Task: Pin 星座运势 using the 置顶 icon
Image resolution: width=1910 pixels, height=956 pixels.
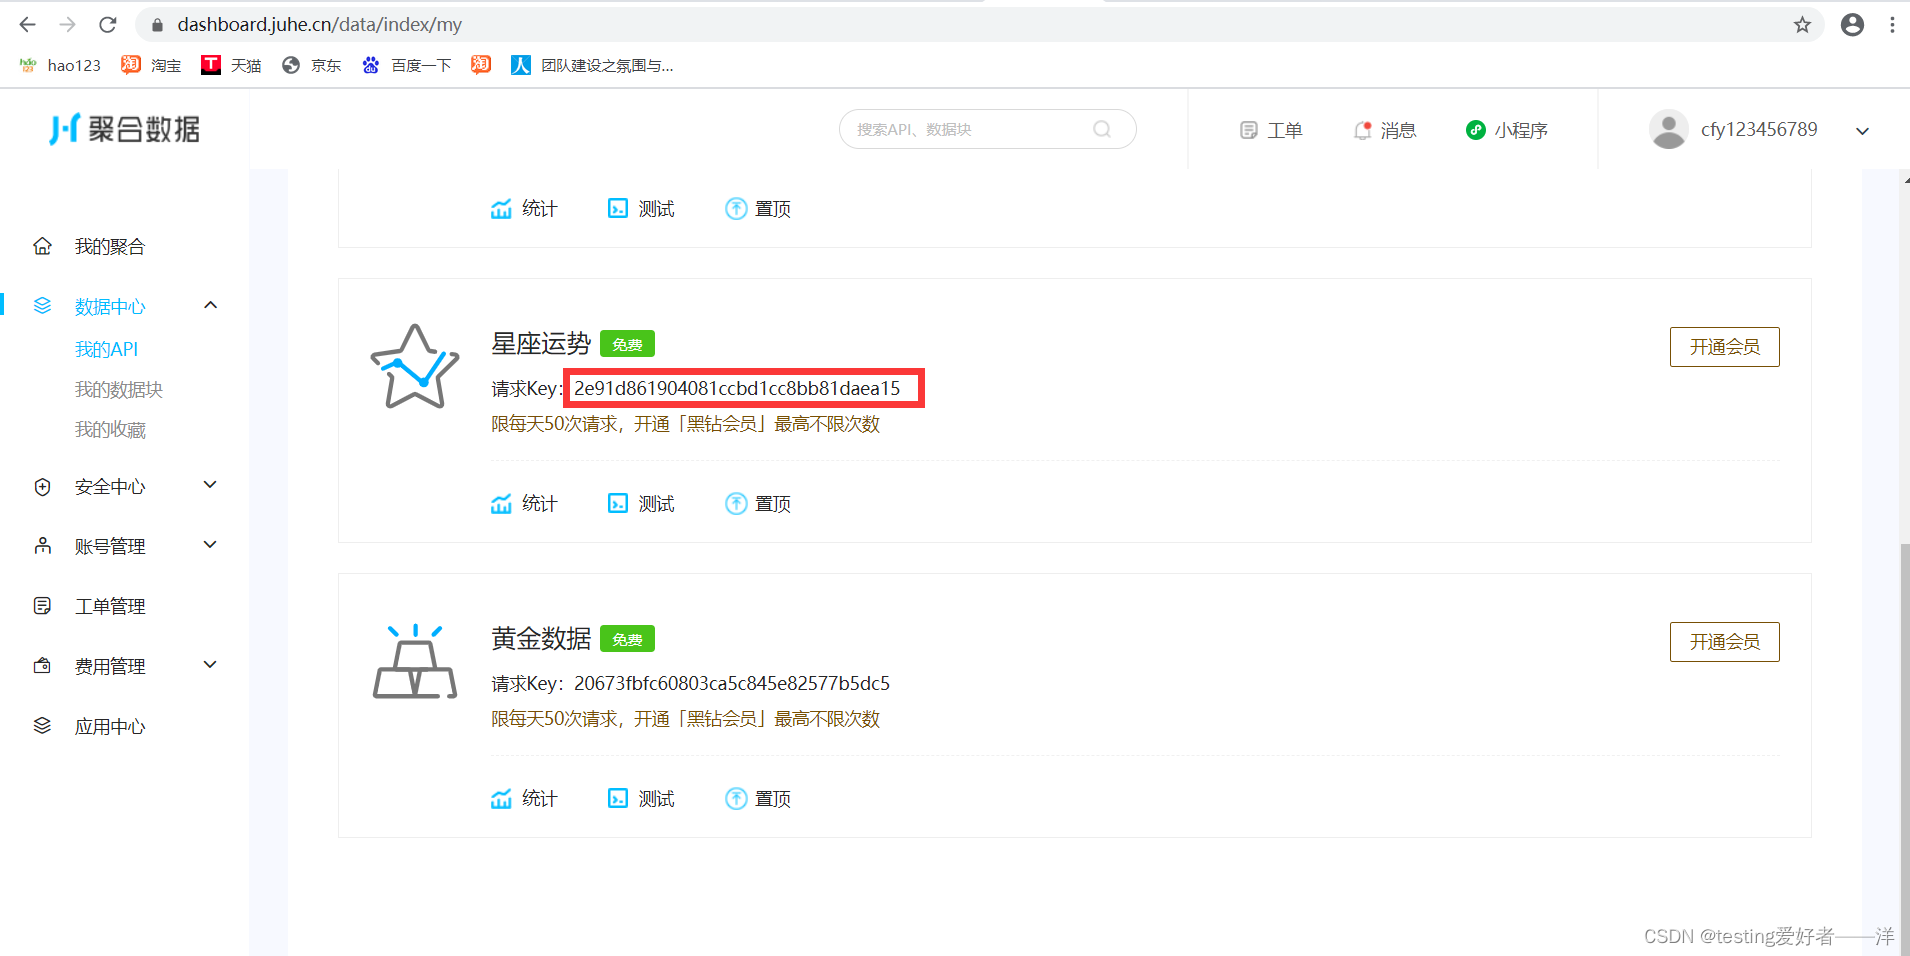Action: pyautogui.click(x=736, y=503)
